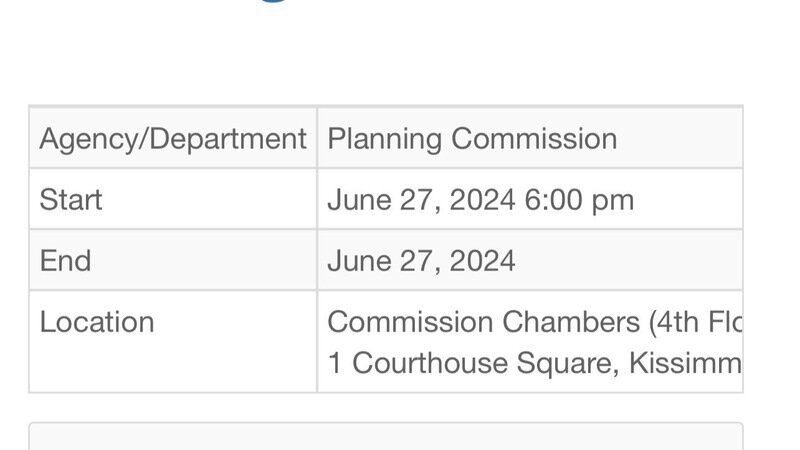Select the Planning Commission value
The image size is (800, 450).
[472, 139]
